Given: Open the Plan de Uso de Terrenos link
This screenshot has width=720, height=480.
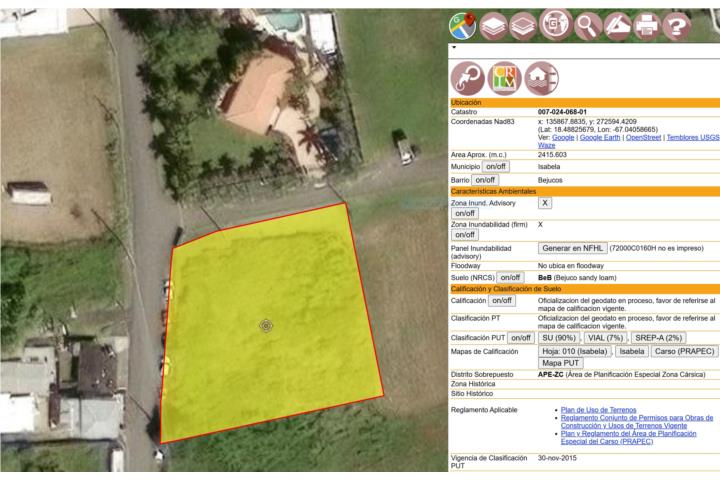Looking at the screenshot, I should point(599,410).
